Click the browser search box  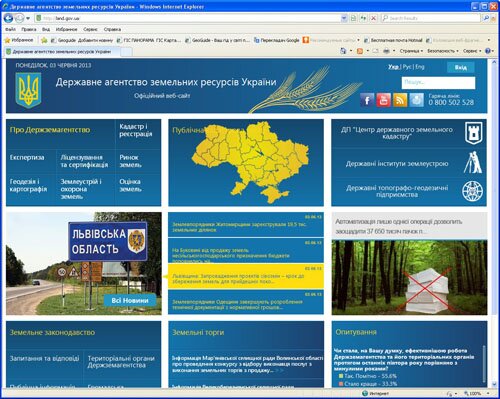click(432, 18)
